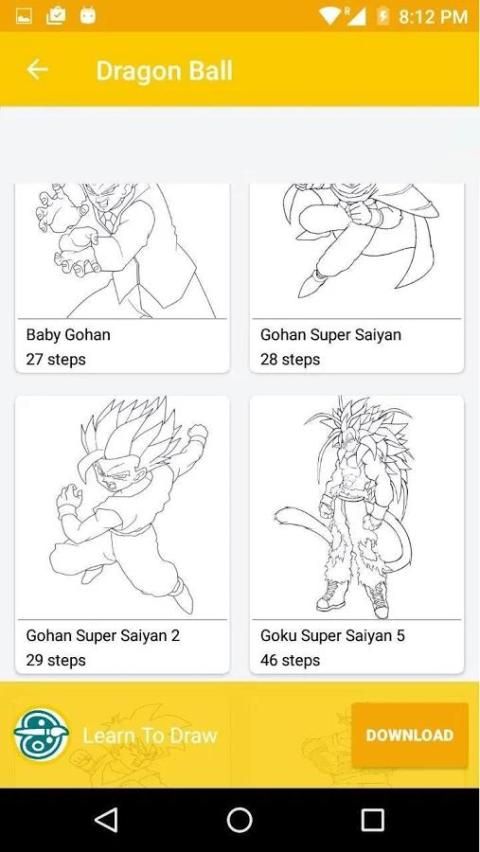Tap the 46 steps label under Goku
480x852 pixels.
click(x=290, y=660)
